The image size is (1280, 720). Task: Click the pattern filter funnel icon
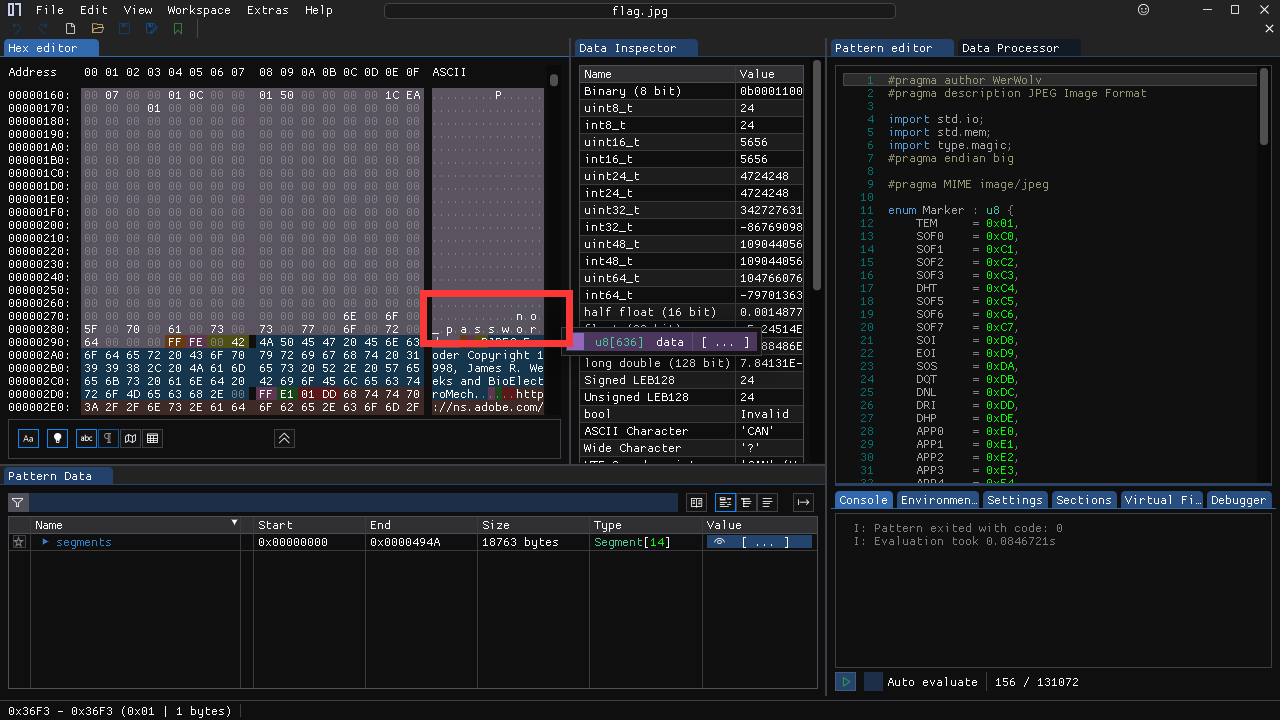tap(18, 502)
